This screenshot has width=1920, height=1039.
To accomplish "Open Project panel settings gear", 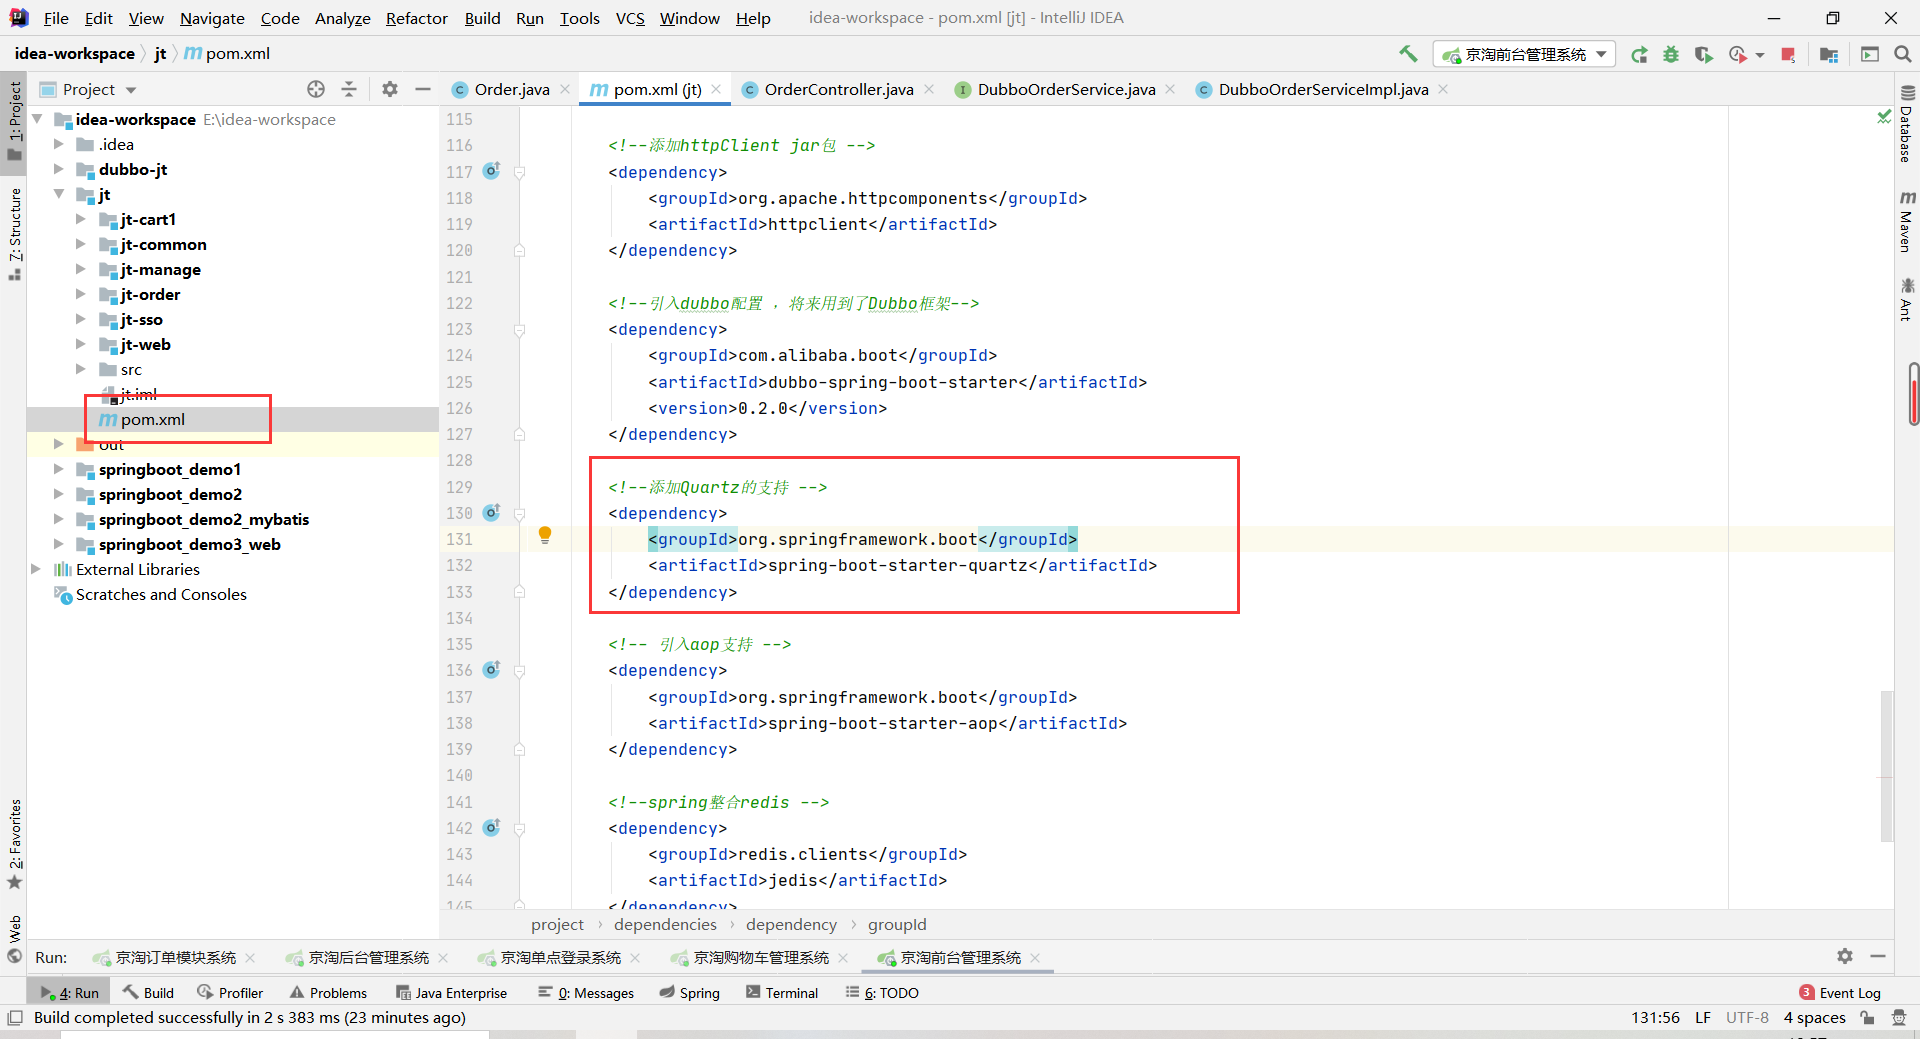I will pyautogui.click(x=390, y=89).
